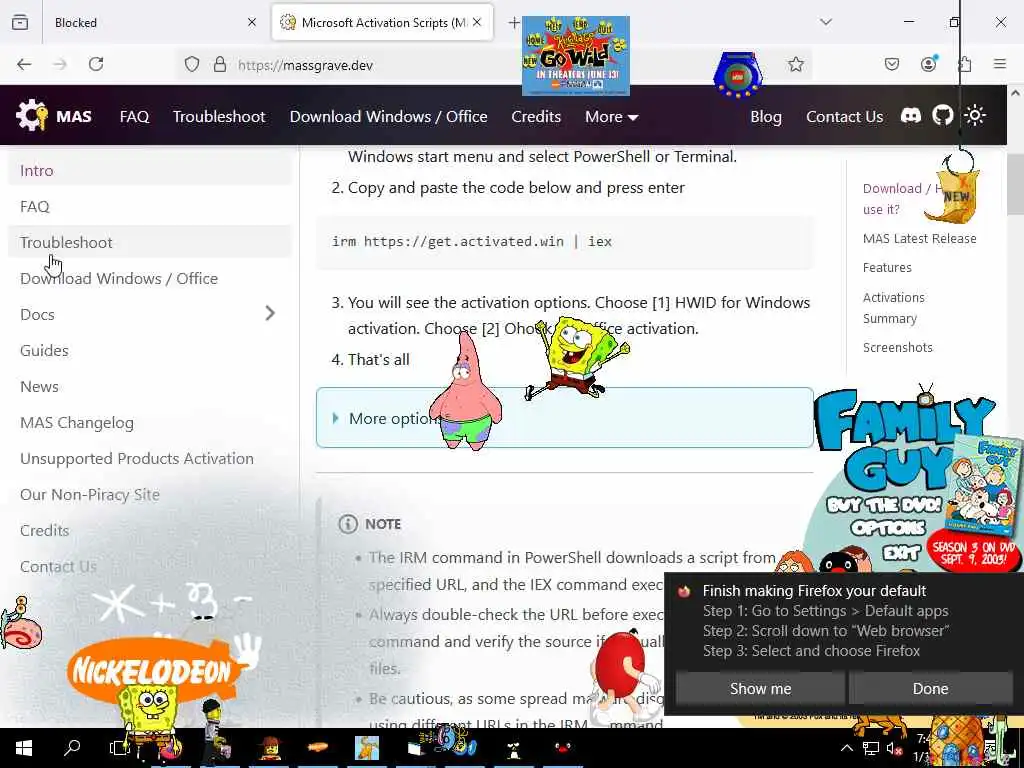Open Task View on the taskbar

pos(119,748)
